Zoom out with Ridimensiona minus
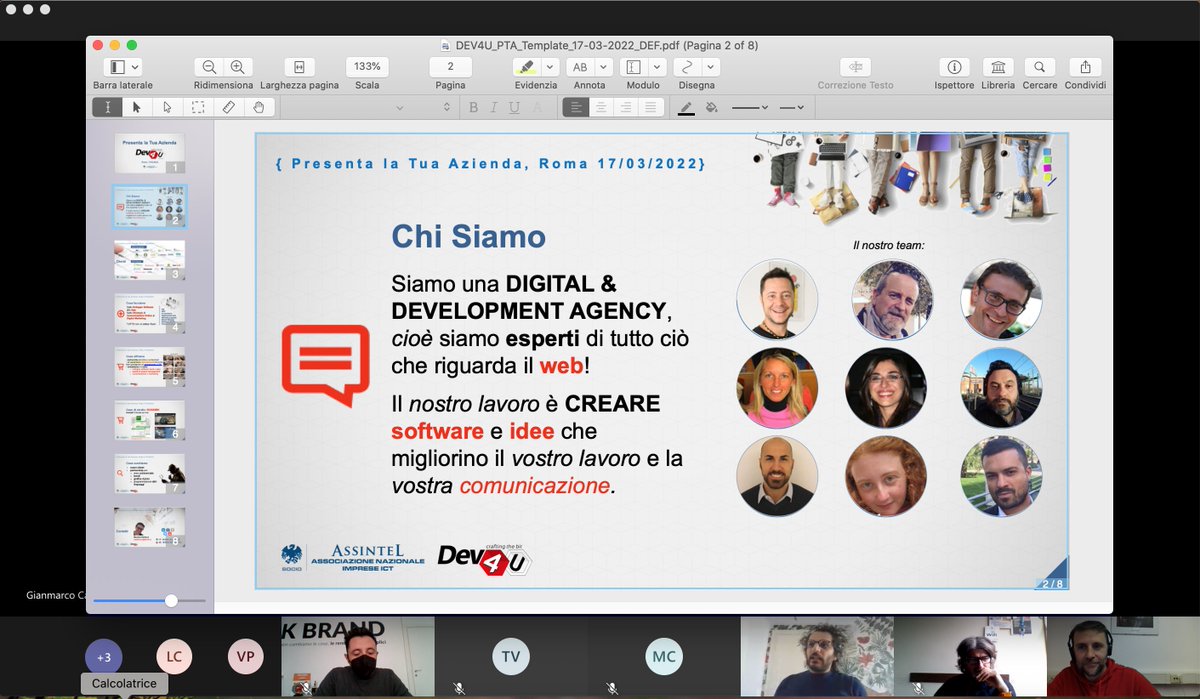1200x699 pixels. point(209,67)
